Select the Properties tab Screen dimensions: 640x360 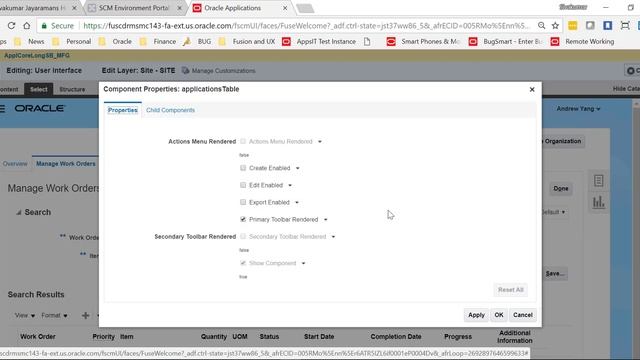[122, 110]
